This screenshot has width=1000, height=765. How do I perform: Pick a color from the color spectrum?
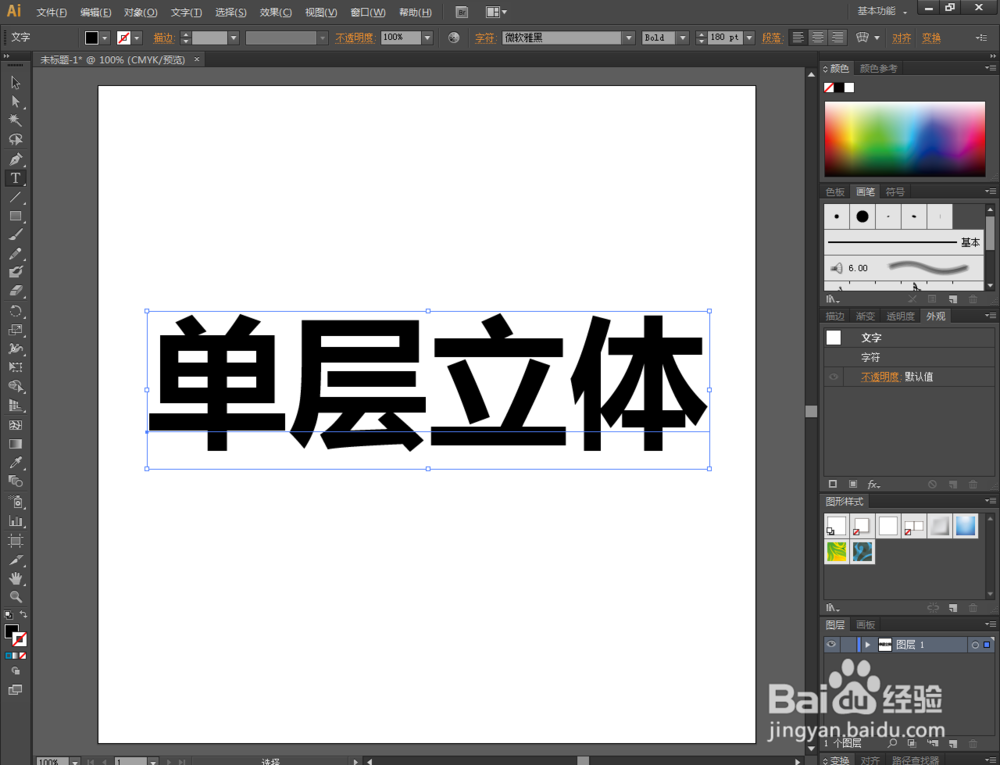click(x=905, y=138)
